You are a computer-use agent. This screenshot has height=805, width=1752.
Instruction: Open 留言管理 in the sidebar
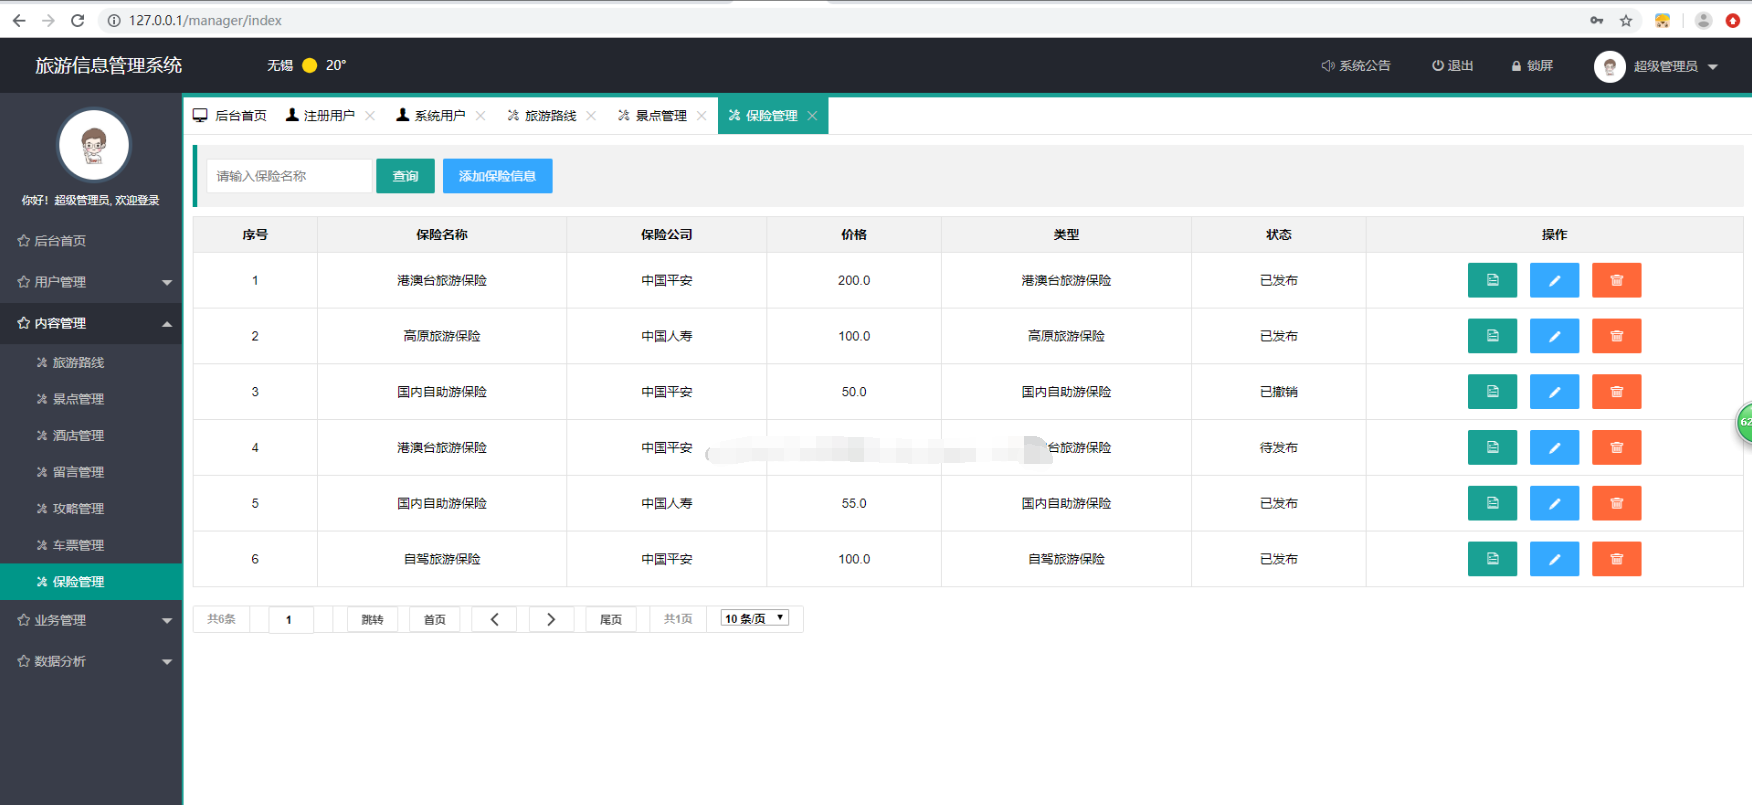click(x=91, y=472)
